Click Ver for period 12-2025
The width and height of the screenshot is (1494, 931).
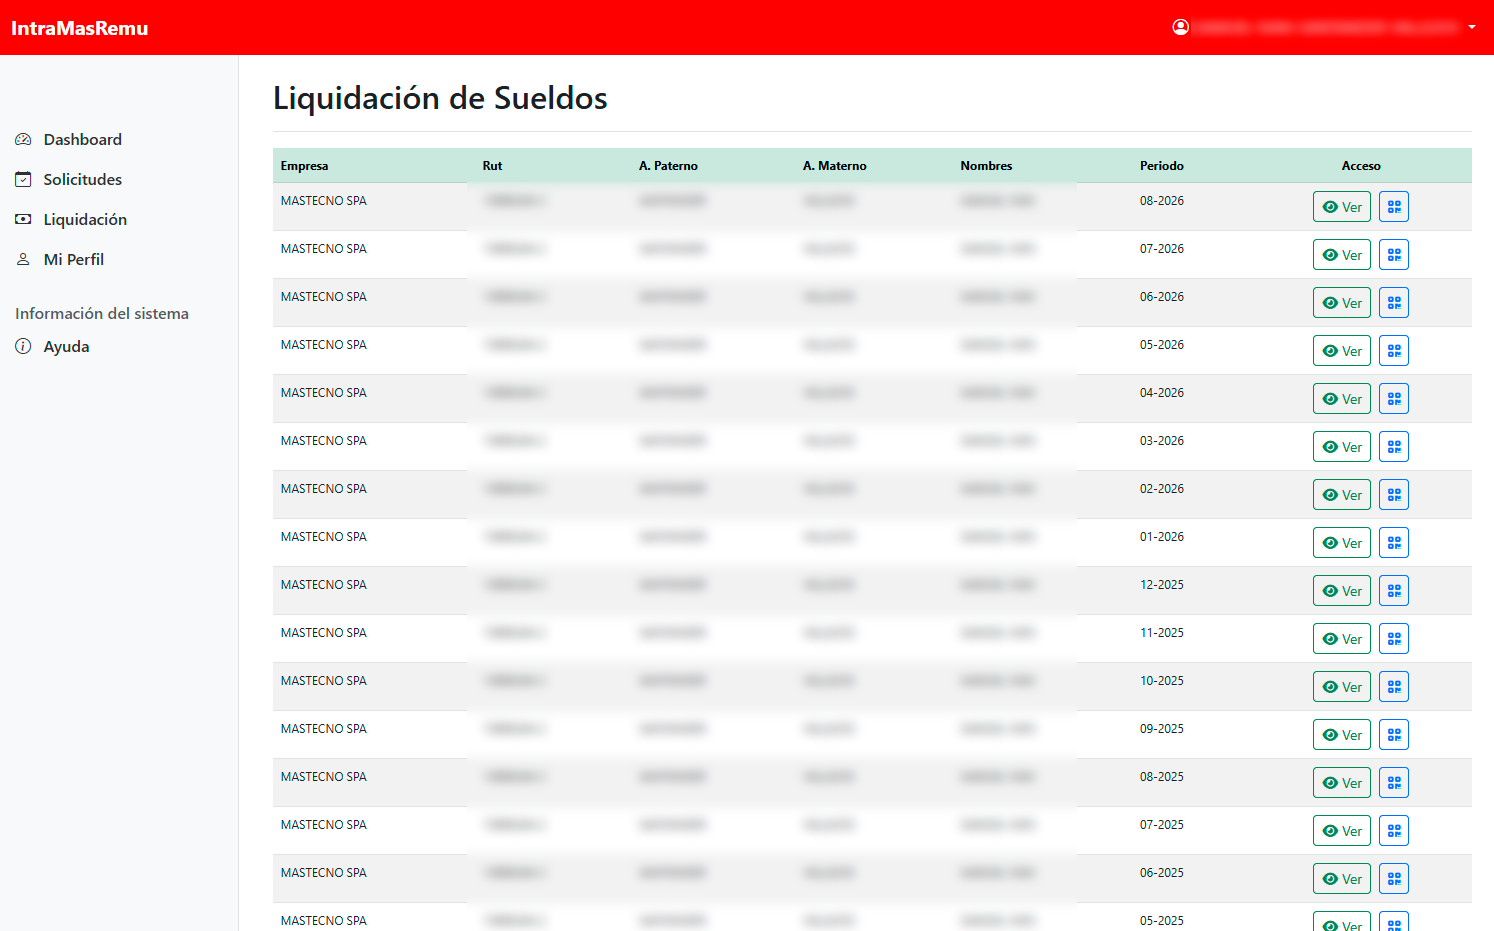(x=1342, y=591)
